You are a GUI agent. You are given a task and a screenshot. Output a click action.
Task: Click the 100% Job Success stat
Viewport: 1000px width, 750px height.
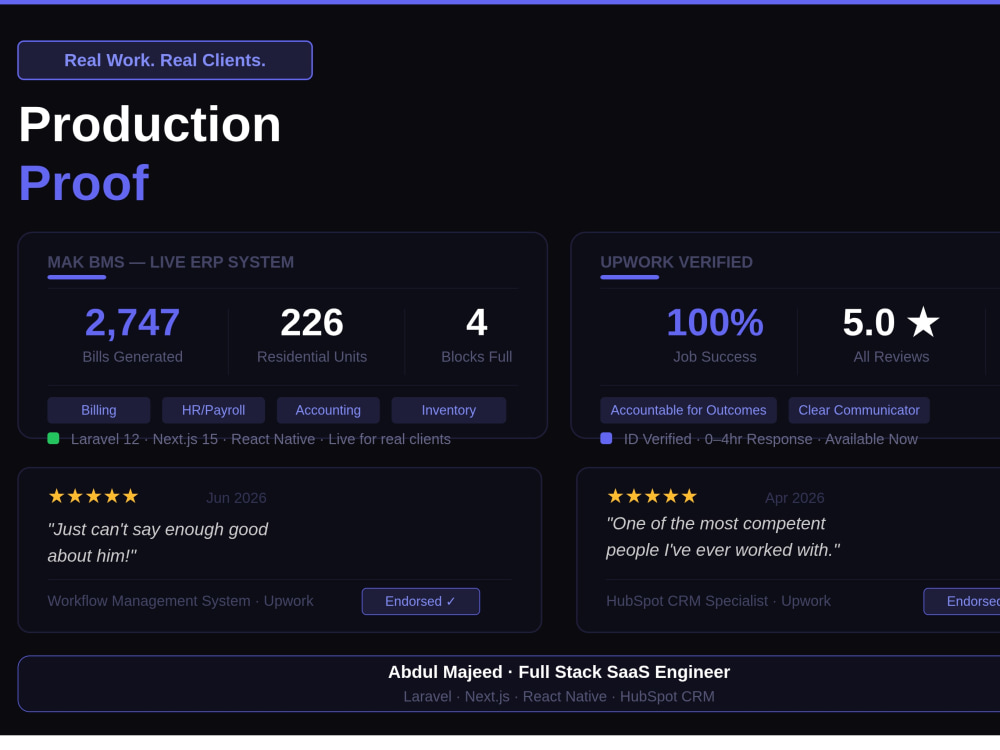[x=715, y=335]
